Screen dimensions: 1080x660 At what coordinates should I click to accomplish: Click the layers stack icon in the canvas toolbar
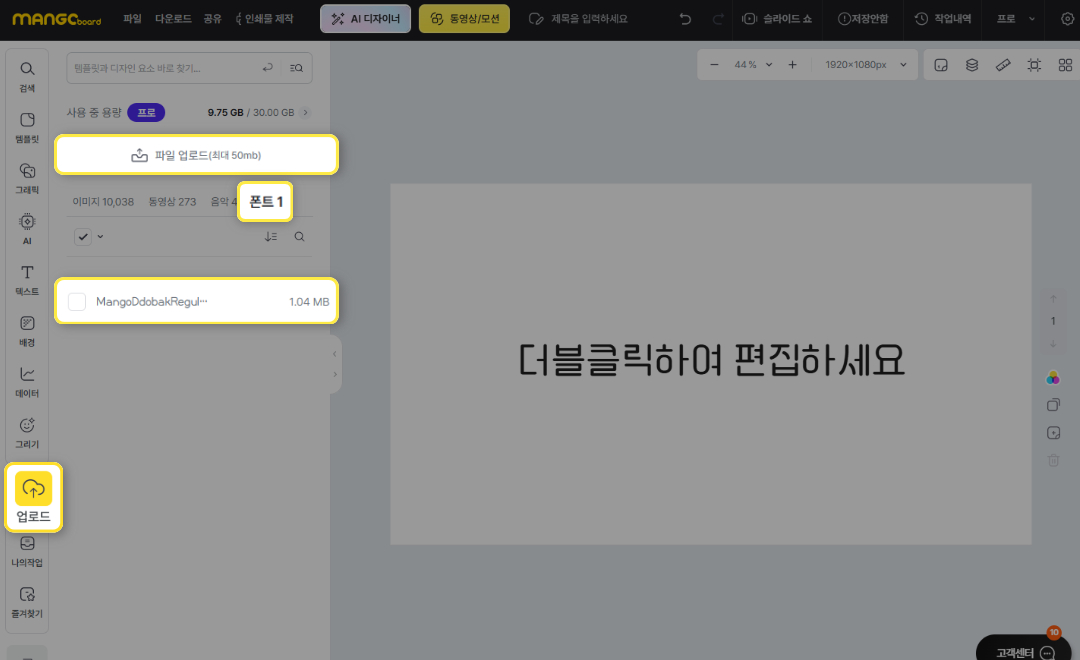click(971, 65)
